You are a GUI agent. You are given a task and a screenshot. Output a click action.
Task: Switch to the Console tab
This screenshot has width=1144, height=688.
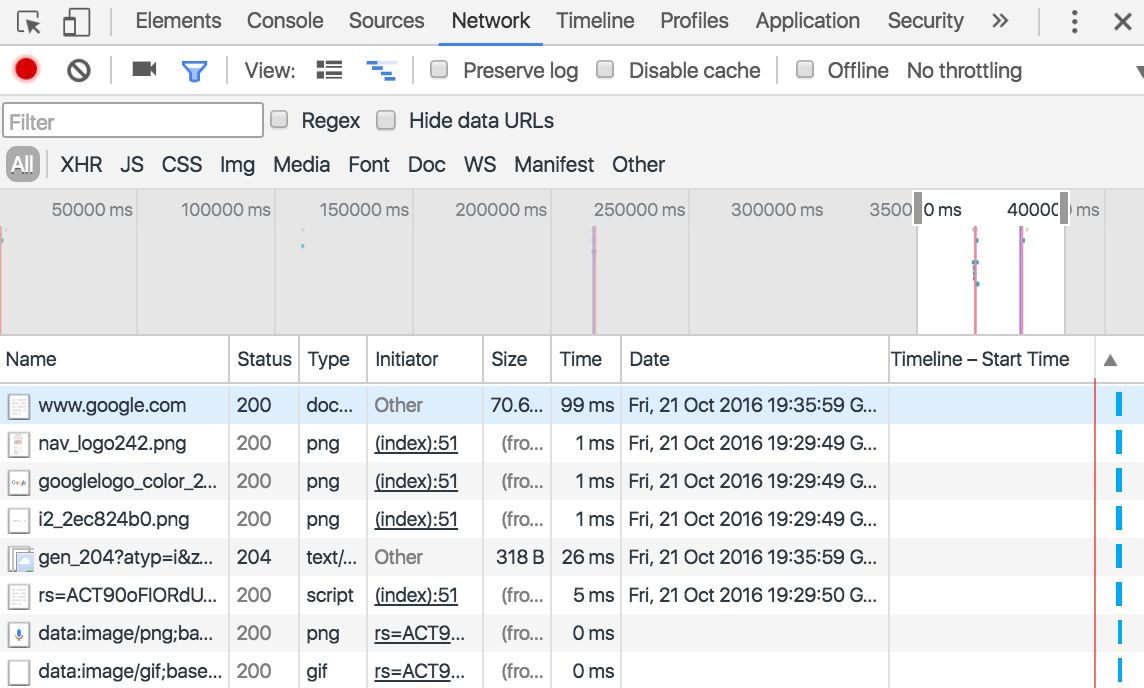285,20
